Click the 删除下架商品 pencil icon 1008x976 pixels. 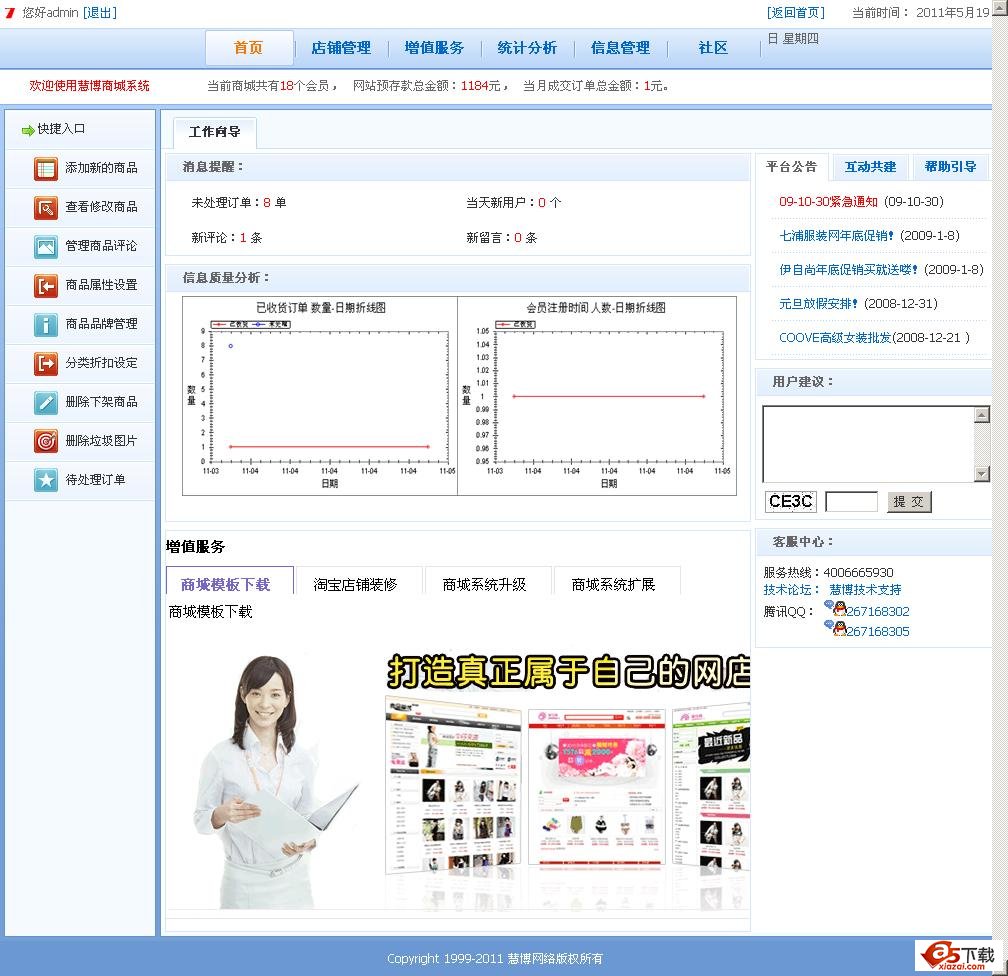[46, 402]
